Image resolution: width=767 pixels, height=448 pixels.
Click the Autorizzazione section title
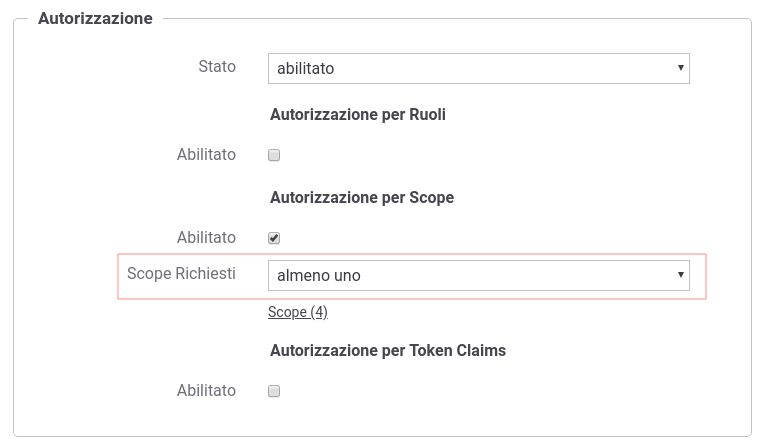pos(95,18)
